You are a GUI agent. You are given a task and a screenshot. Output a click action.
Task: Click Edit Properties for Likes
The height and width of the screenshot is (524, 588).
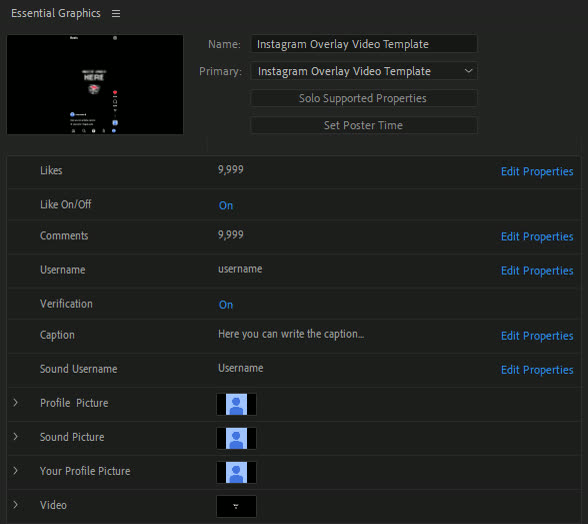coord(537,171)
